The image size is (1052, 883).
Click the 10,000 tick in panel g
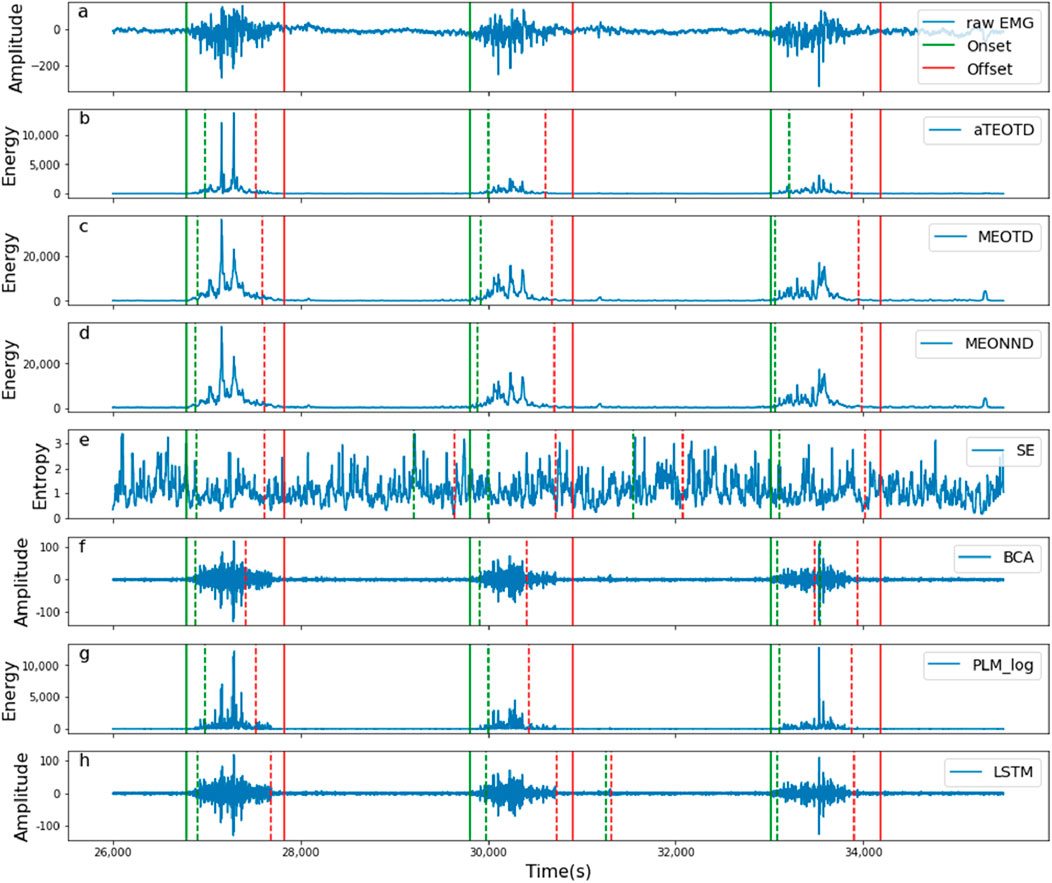(42, 666)
